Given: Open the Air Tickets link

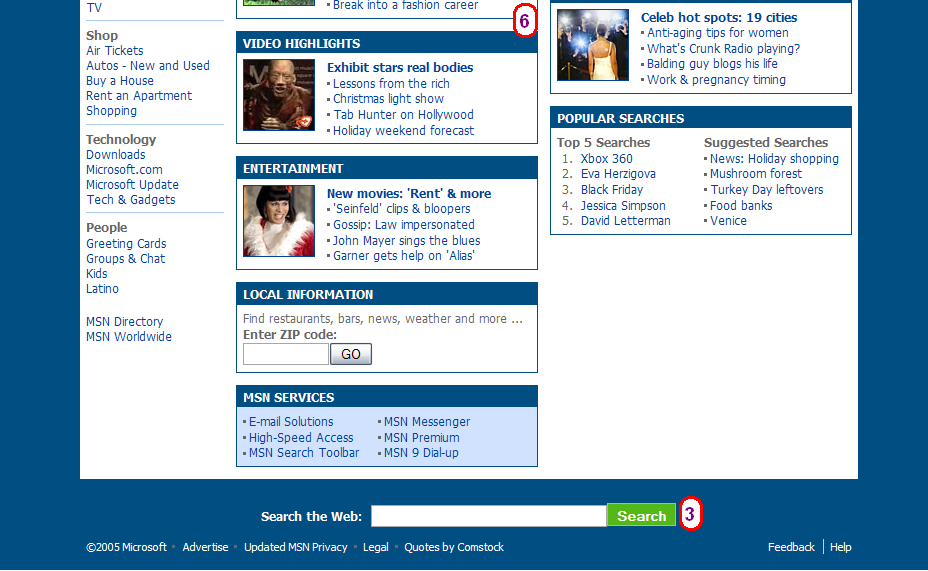Looking at the screenshot, I should click(x=115, y=51).
